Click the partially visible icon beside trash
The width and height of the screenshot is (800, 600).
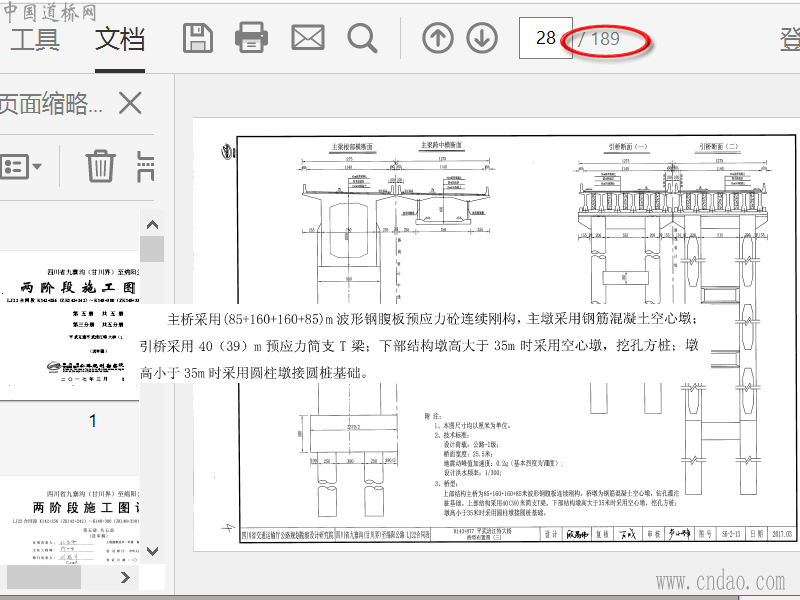click(x=145, y=166)
